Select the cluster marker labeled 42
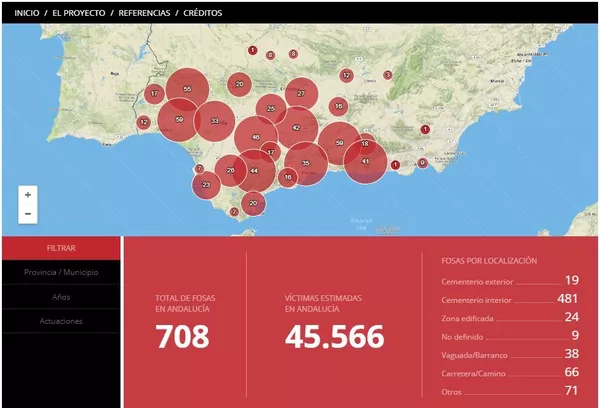Screen dimensions: 600x408 [x=297, y=127]
